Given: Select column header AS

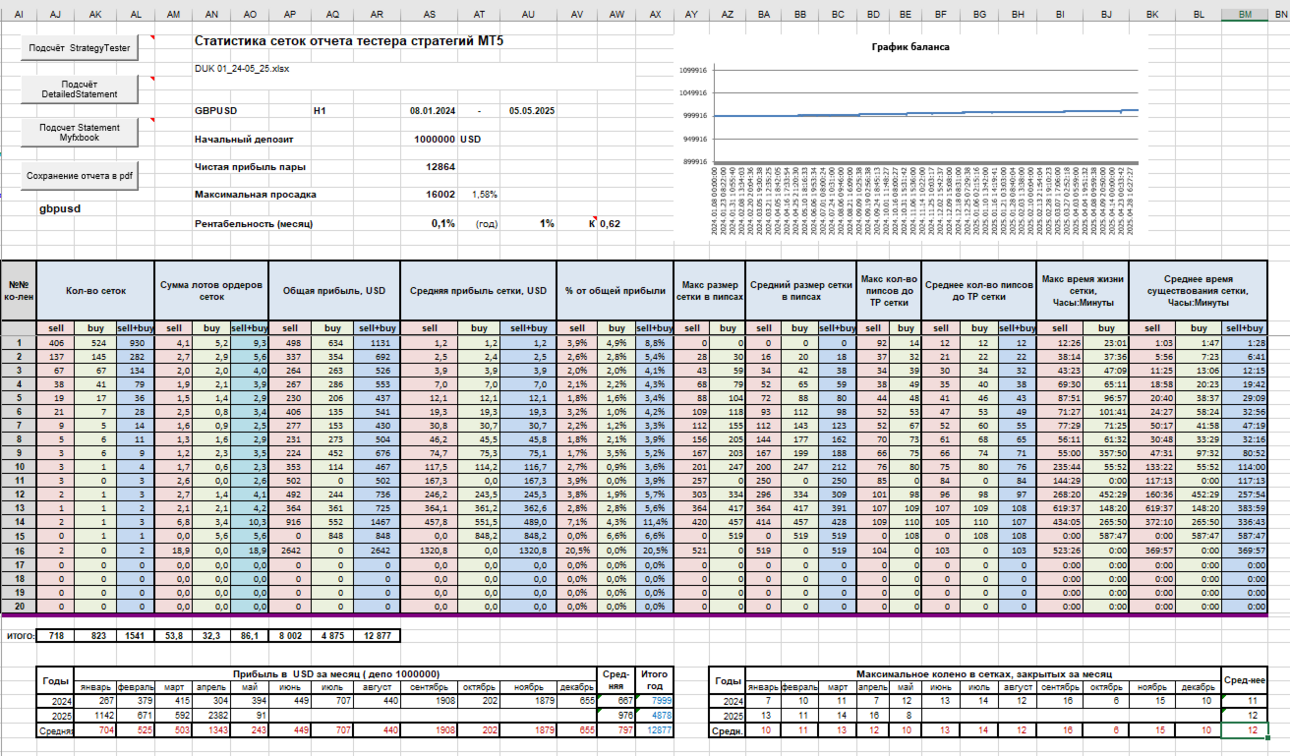Looking at the screenshot, I should click(x=430, y=15).
